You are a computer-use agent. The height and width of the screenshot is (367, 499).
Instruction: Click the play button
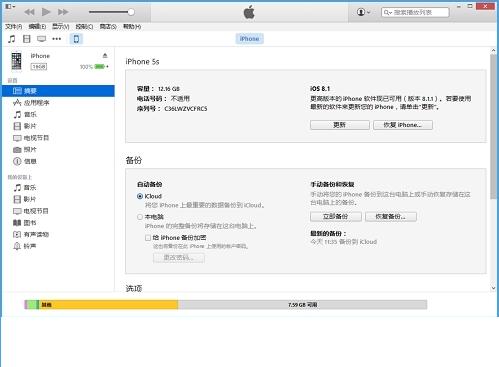tap(46, 12)
